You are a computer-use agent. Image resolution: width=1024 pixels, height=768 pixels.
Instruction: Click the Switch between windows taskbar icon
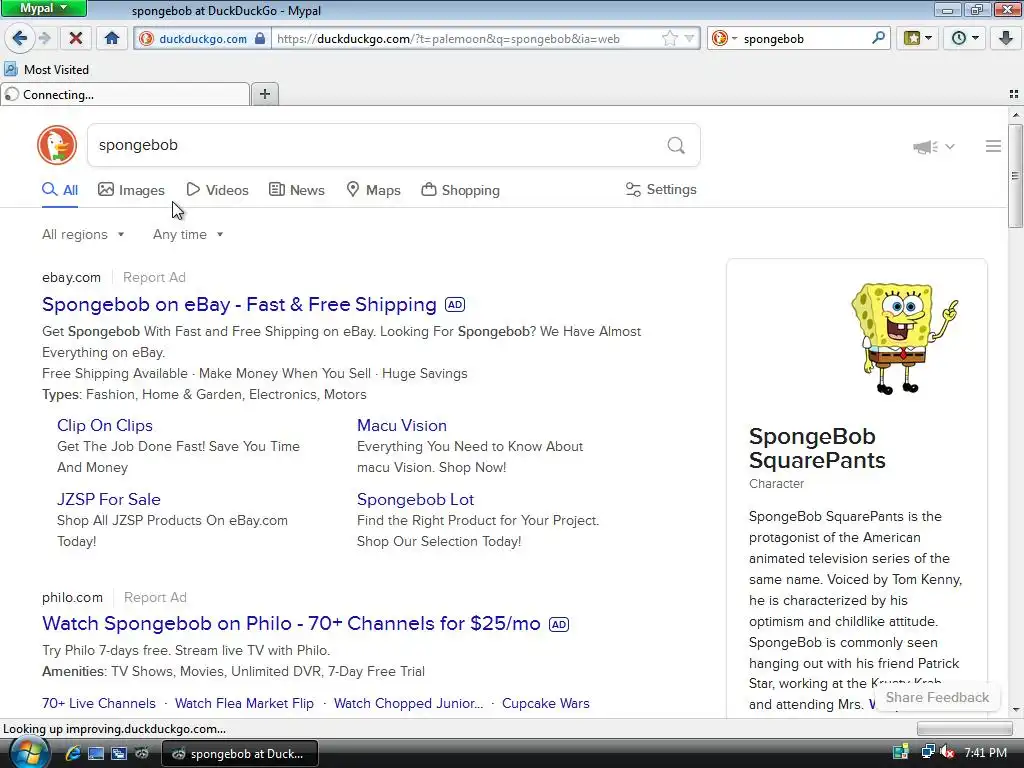click(119, 753)
